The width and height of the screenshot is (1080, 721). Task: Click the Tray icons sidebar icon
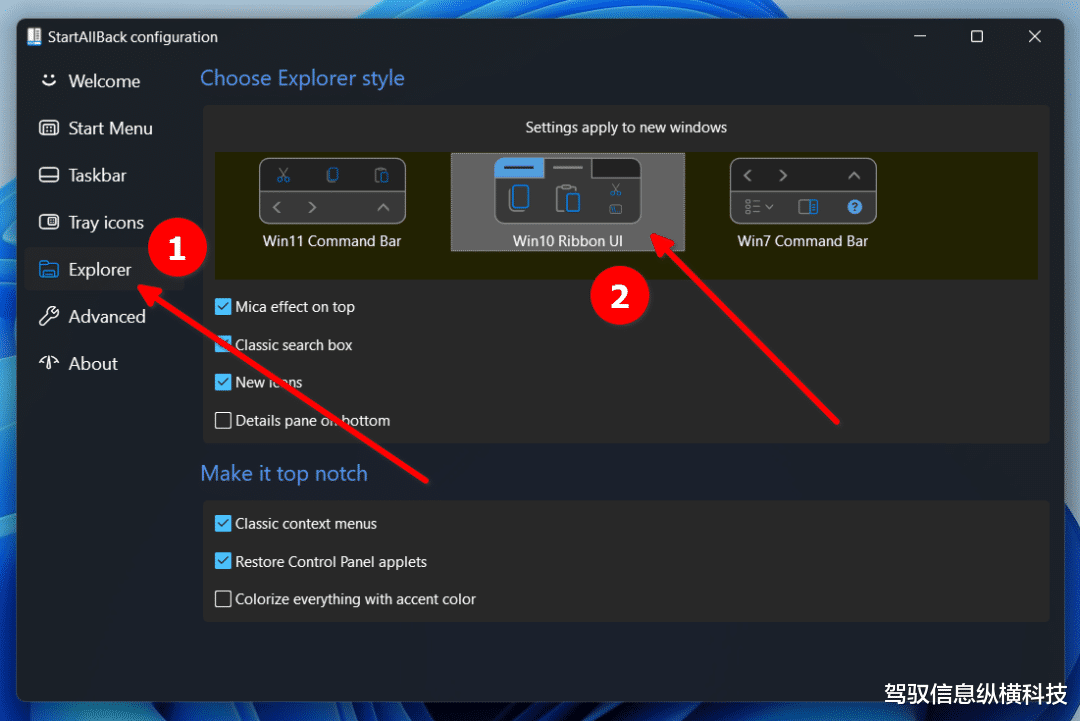[49, 222]
